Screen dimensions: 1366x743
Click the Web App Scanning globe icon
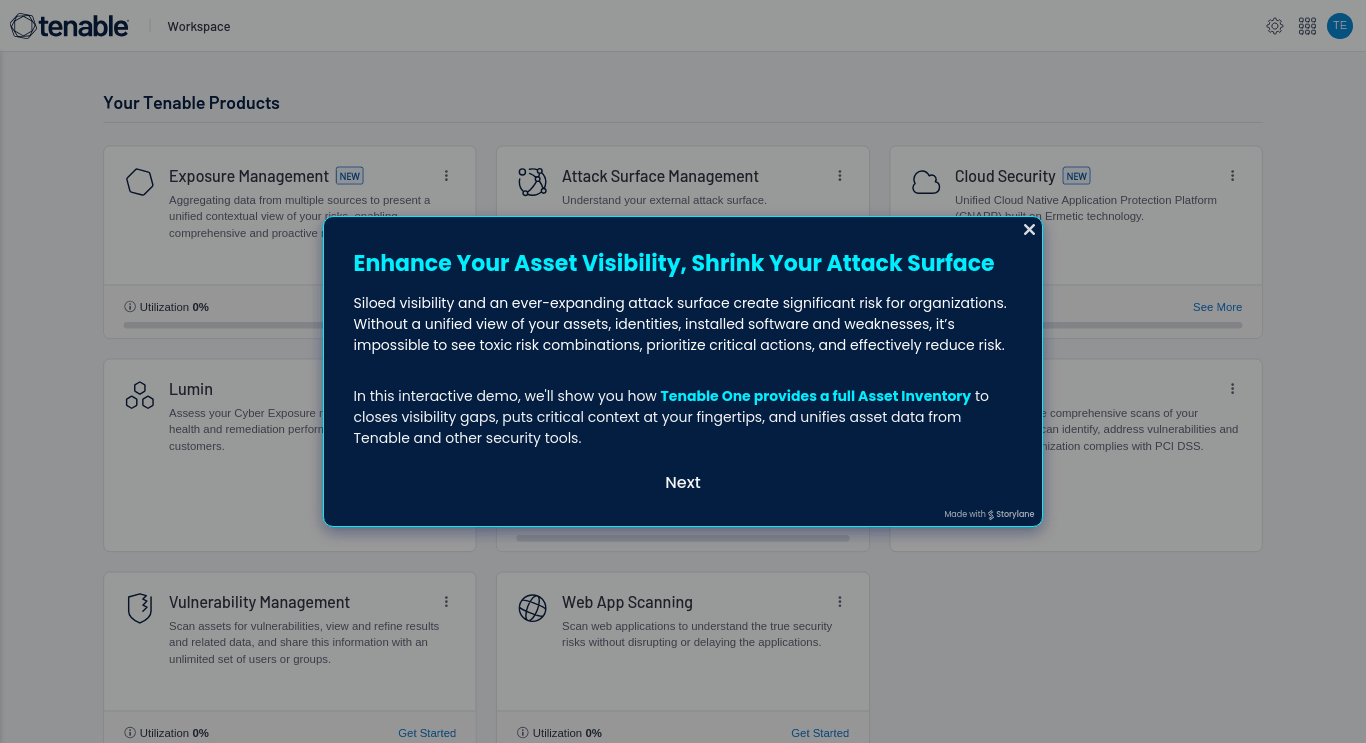pos(532,608)
